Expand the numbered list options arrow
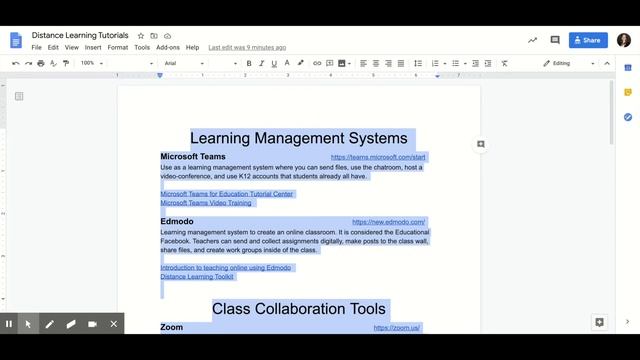 click(x=444, y=64)
